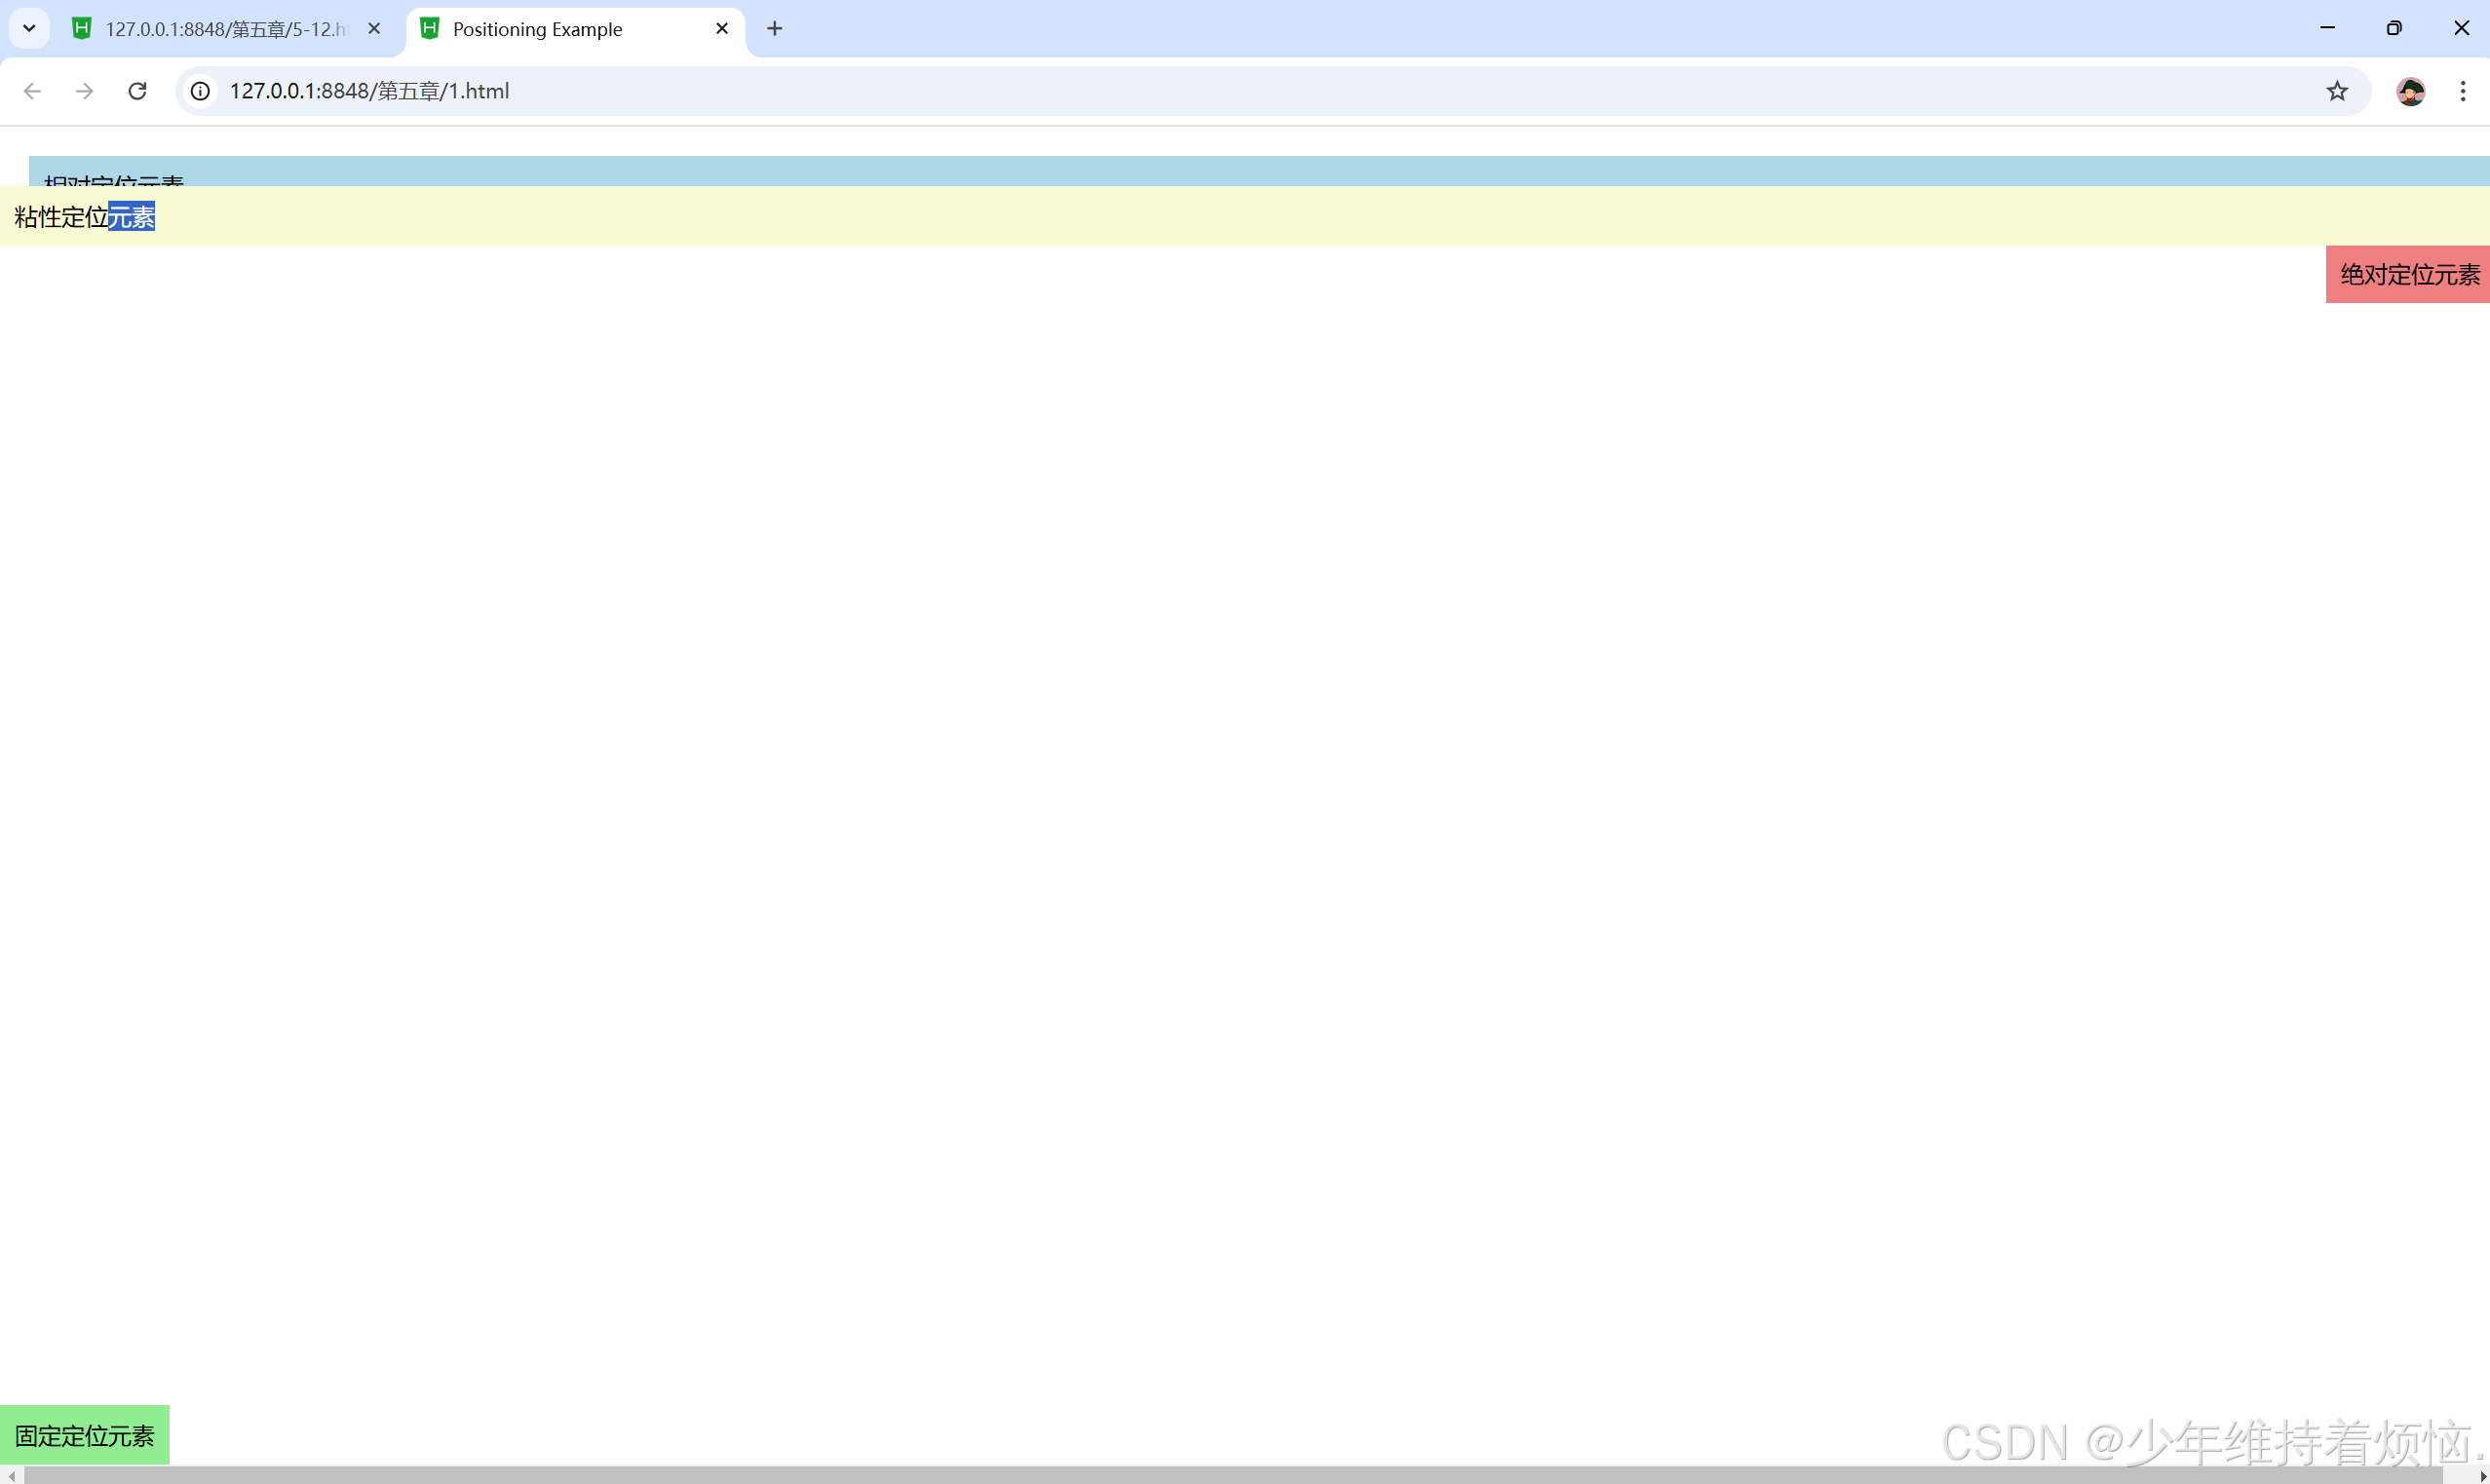Open a new tab with plus button

coord(774,29)
